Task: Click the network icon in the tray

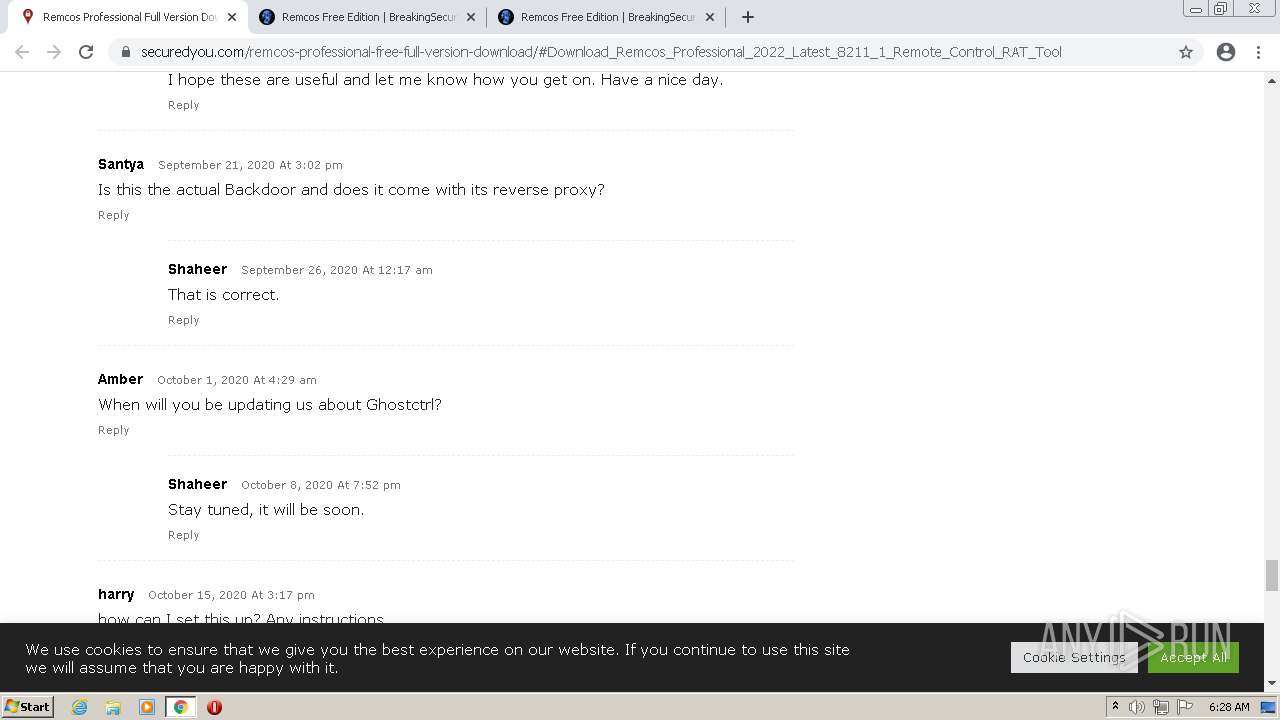Action: coord(1161,707)
